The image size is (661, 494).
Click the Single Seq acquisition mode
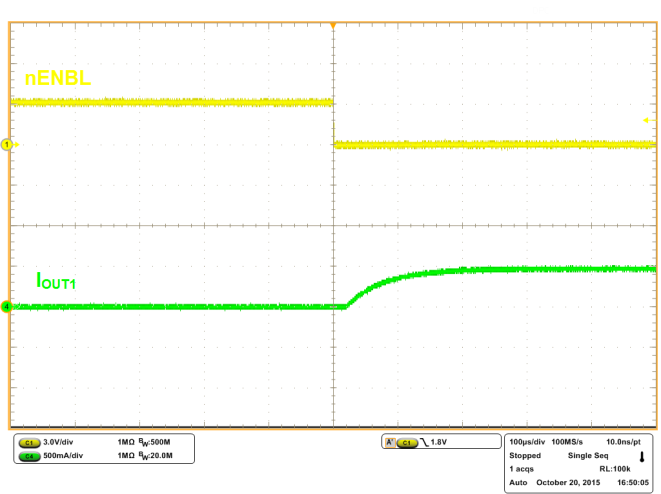coord(593,454)
